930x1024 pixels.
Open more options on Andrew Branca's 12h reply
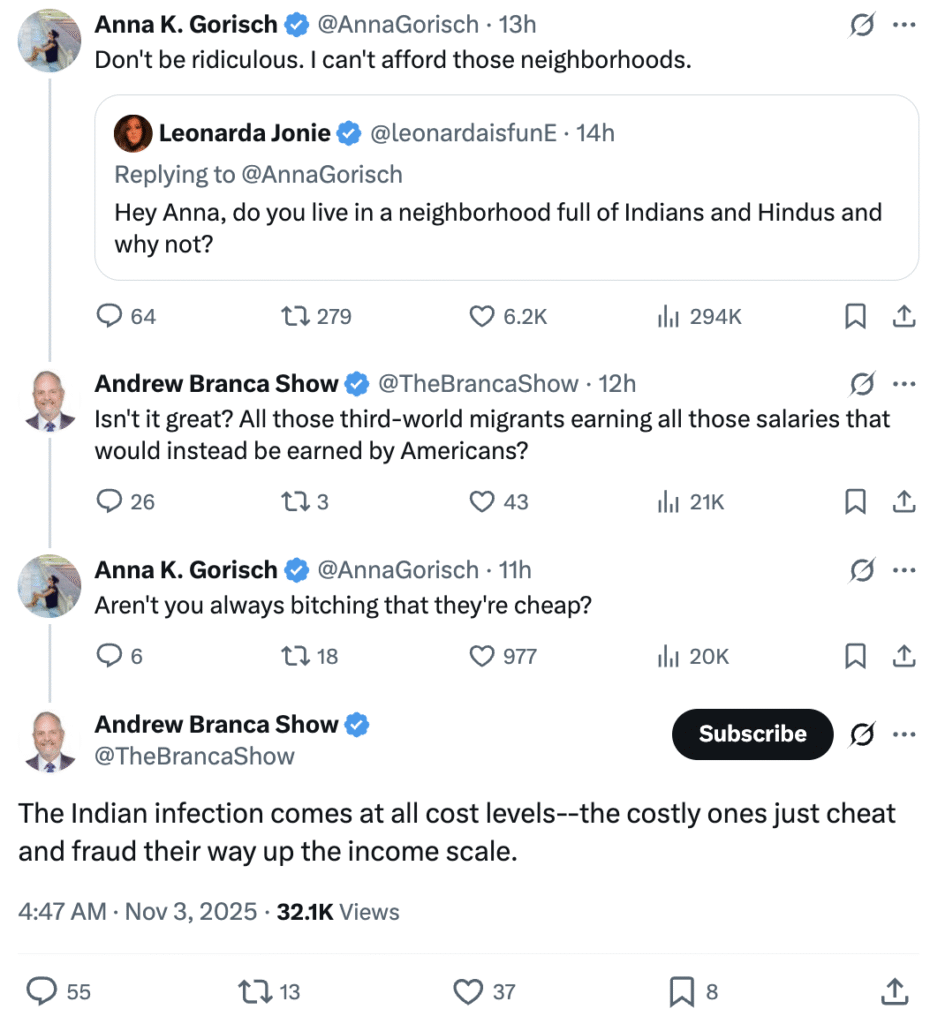pos(903,384)
